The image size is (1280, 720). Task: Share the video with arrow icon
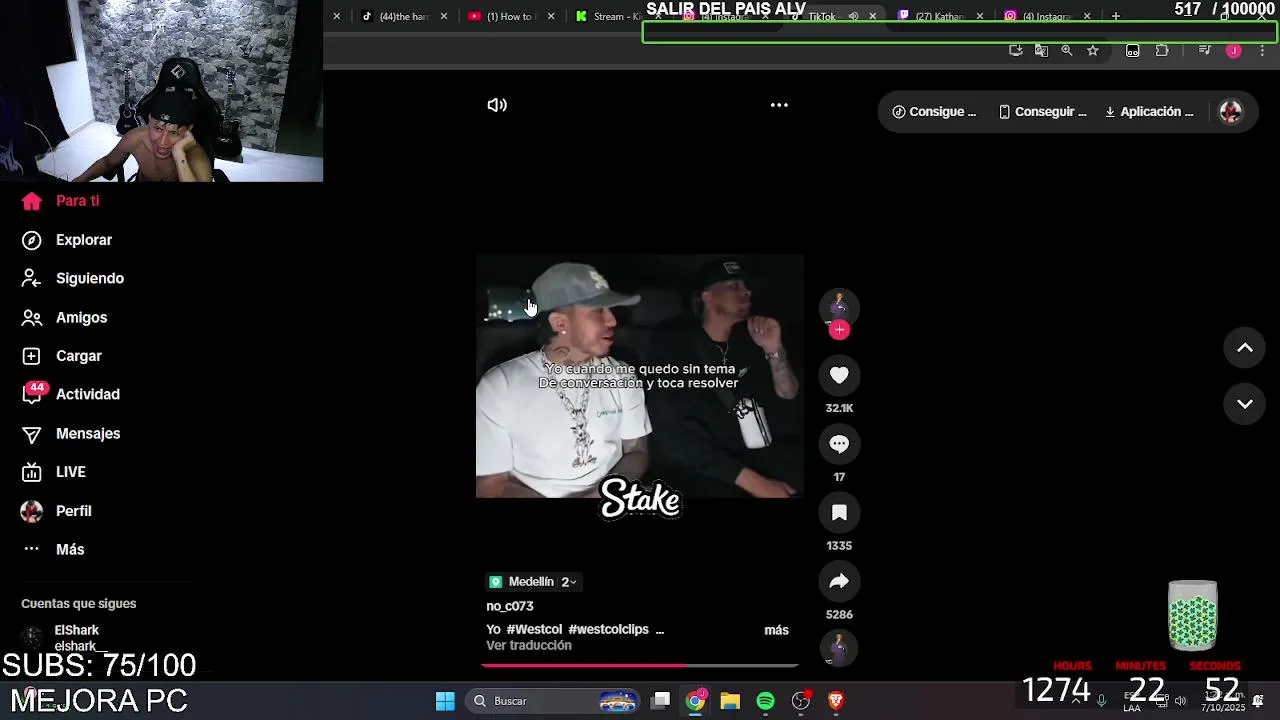(839, 581)
